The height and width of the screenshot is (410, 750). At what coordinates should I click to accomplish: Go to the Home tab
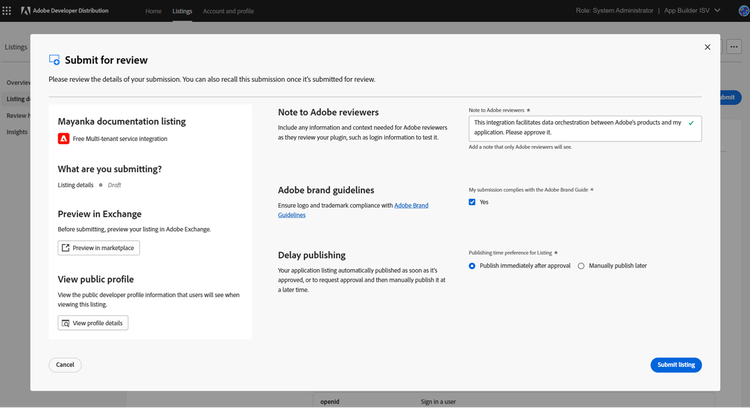[153, 11]
